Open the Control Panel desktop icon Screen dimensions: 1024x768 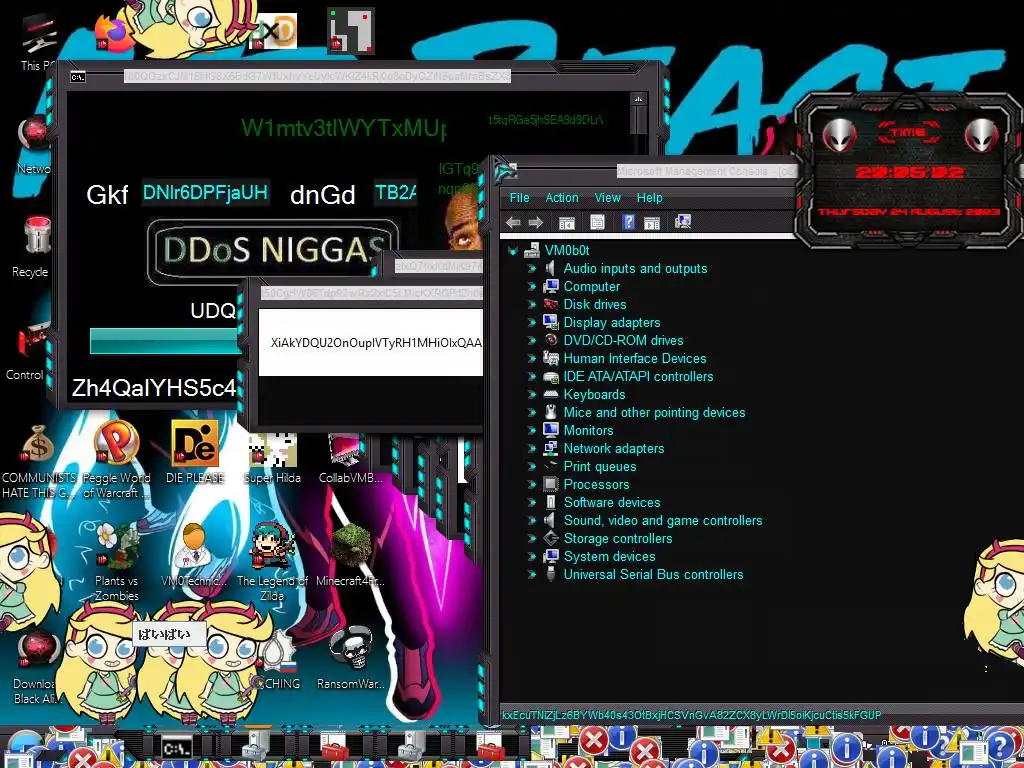pyautogui.click(x=33, y=342)
